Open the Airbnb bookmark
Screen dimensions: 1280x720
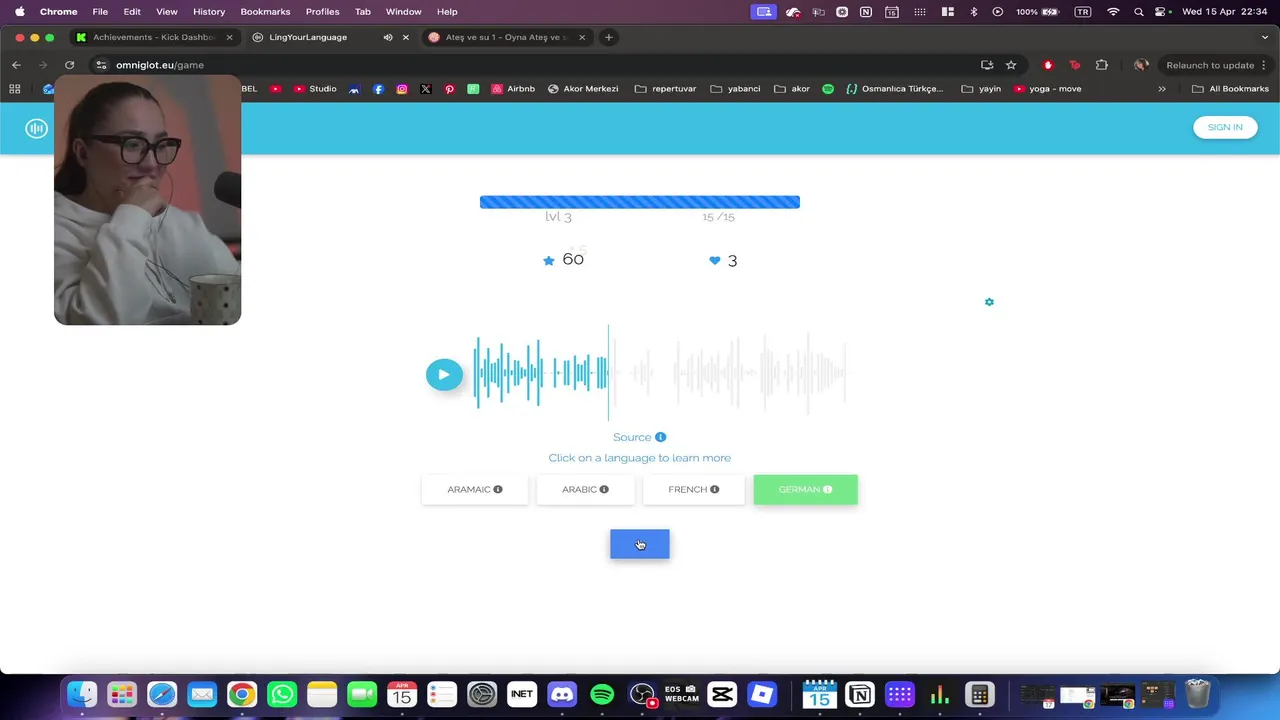[513, 89]
